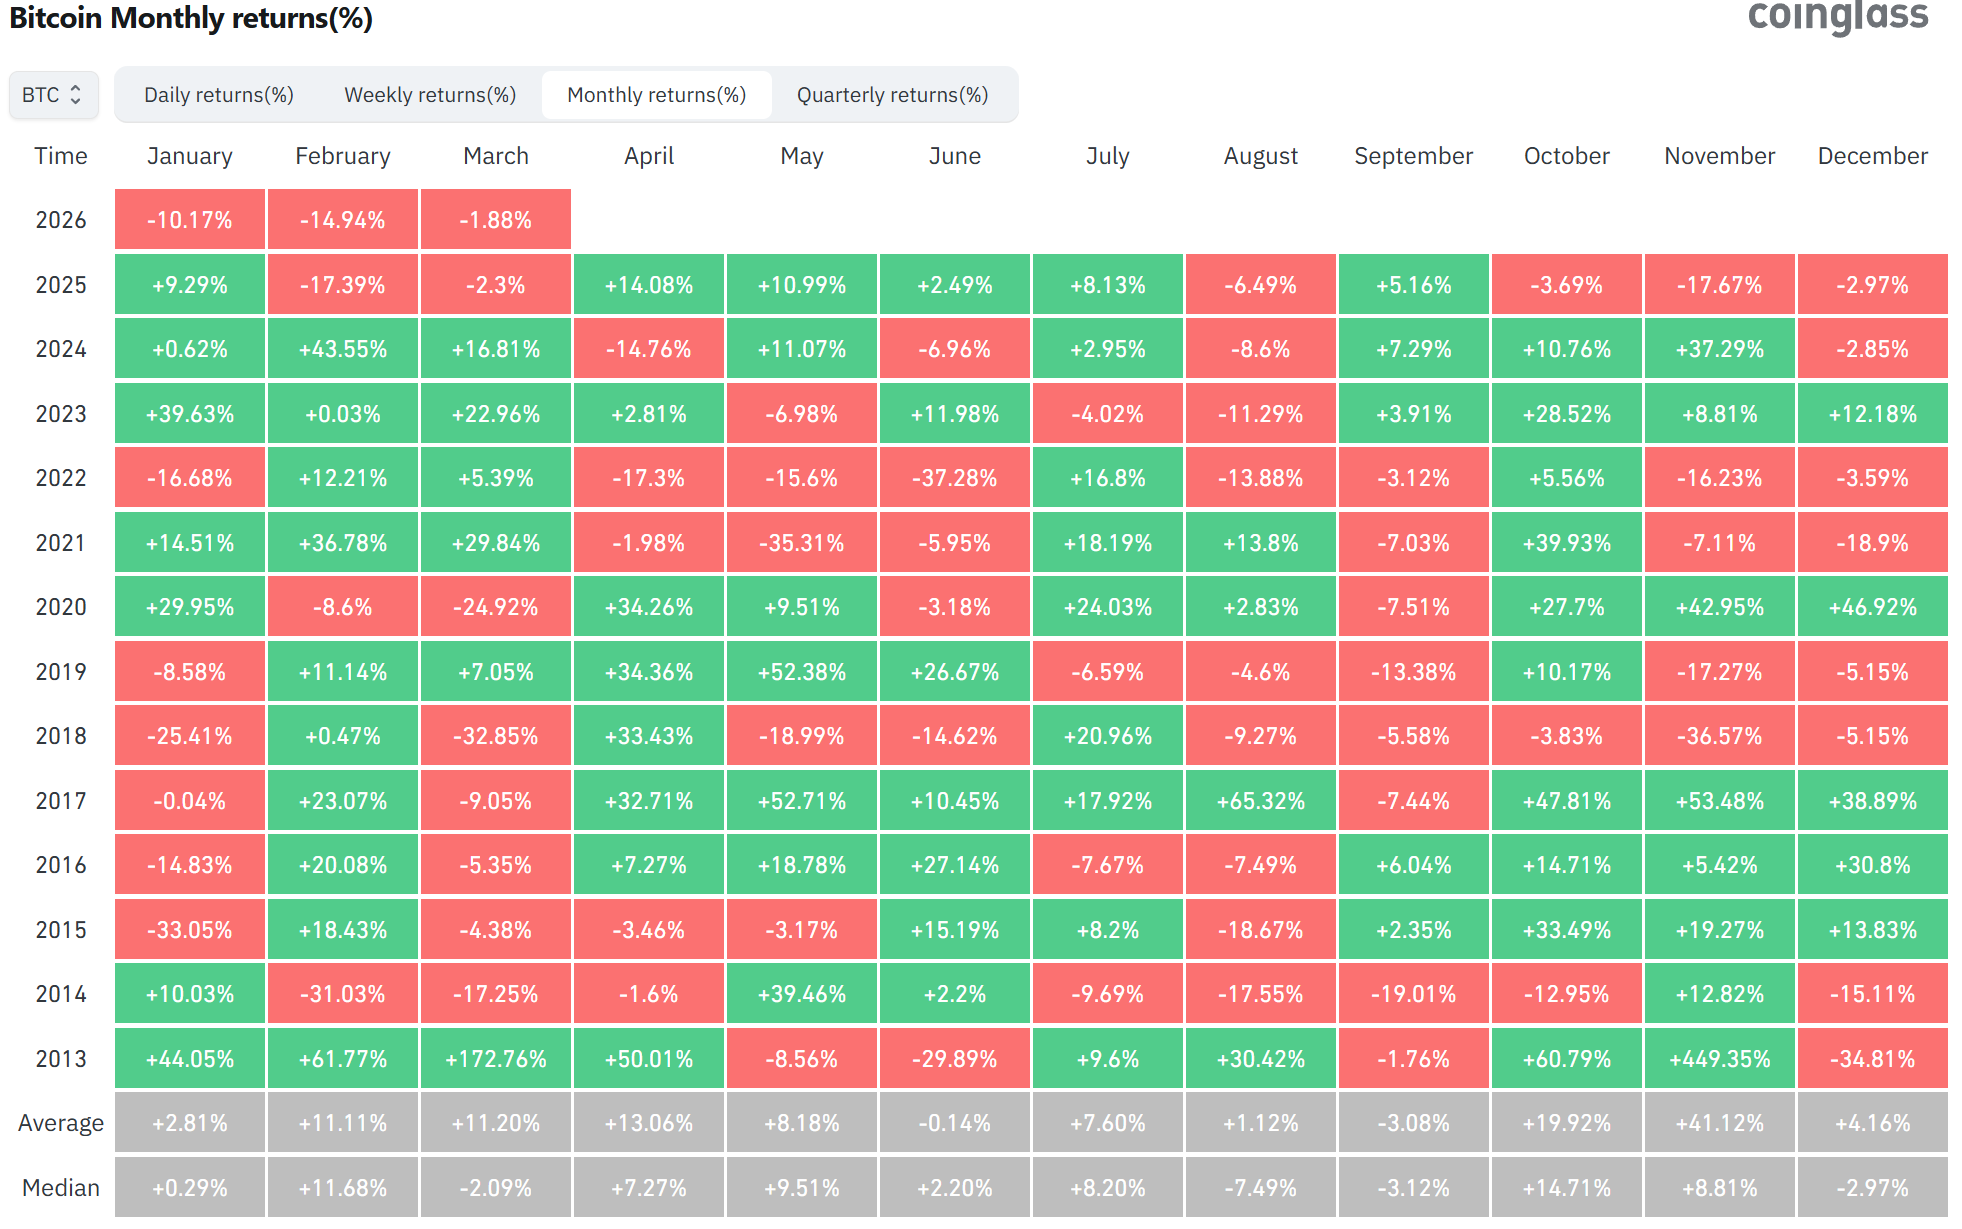Image resolution: width=1962 pixels, height=1229 pixels.
Task: Switch to Quarterly returns(%) tab
Action: coord(892,95)
